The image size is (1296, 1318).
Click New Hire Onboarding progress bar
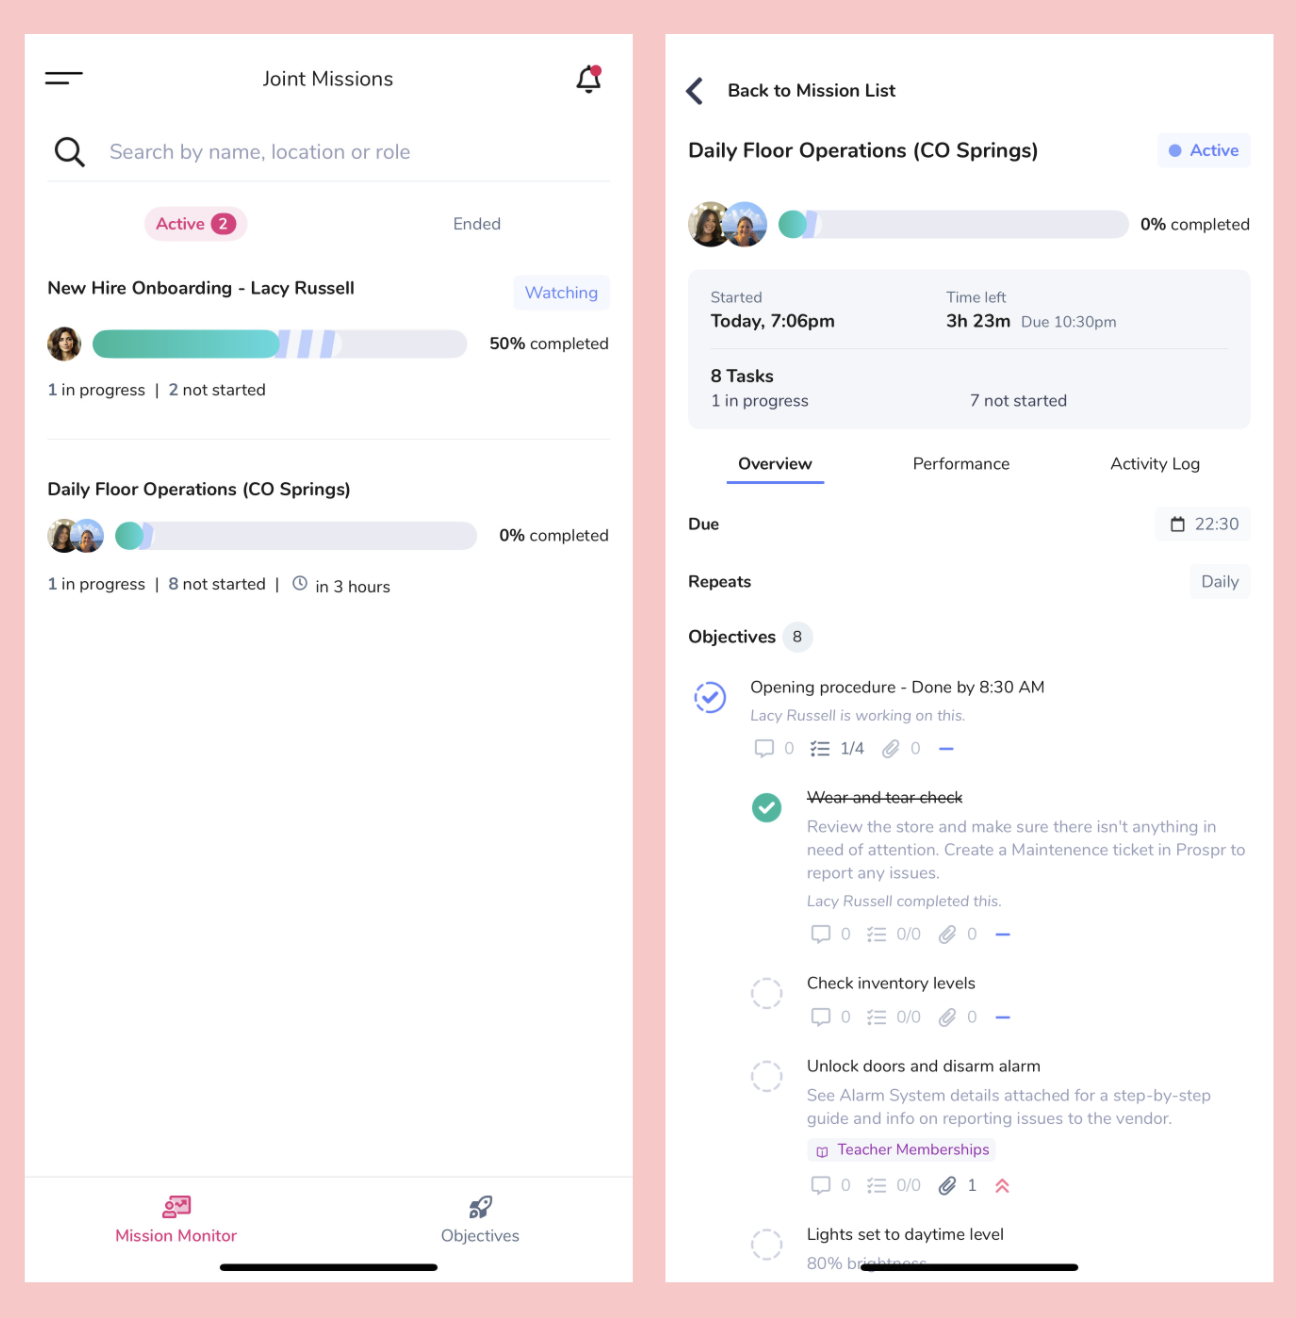point(279,344)
